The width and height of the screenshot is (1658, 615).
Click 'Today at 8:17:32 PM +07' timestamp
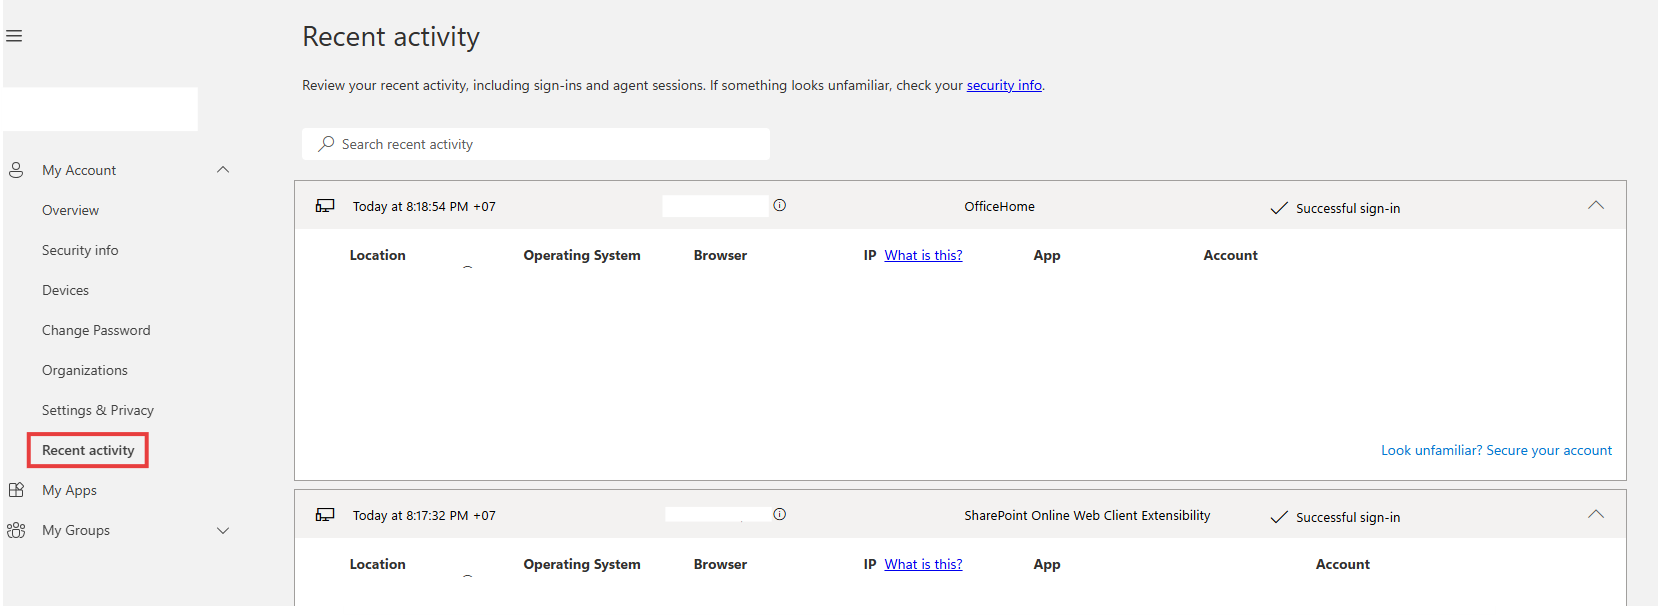click(424, 515)
